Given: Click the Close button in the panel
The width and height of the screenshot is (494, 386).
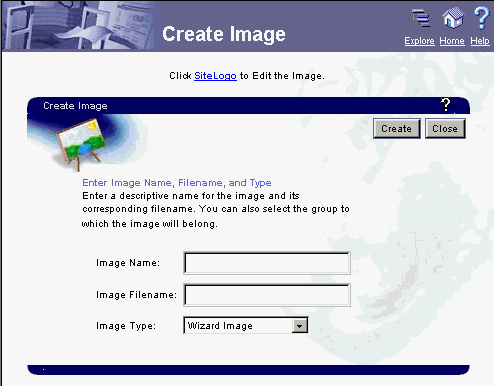Looking at the screenshot, I should 445,128.
